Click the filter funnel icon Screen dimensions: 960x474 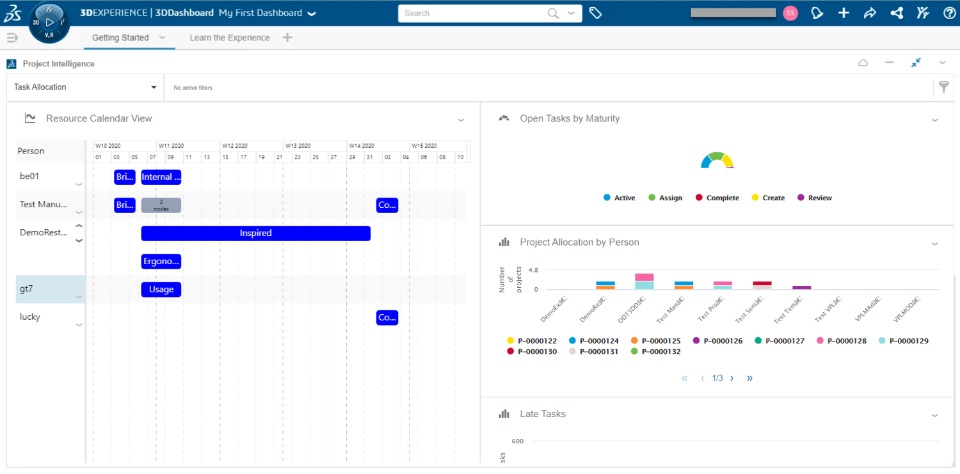(x=943, y=87)
